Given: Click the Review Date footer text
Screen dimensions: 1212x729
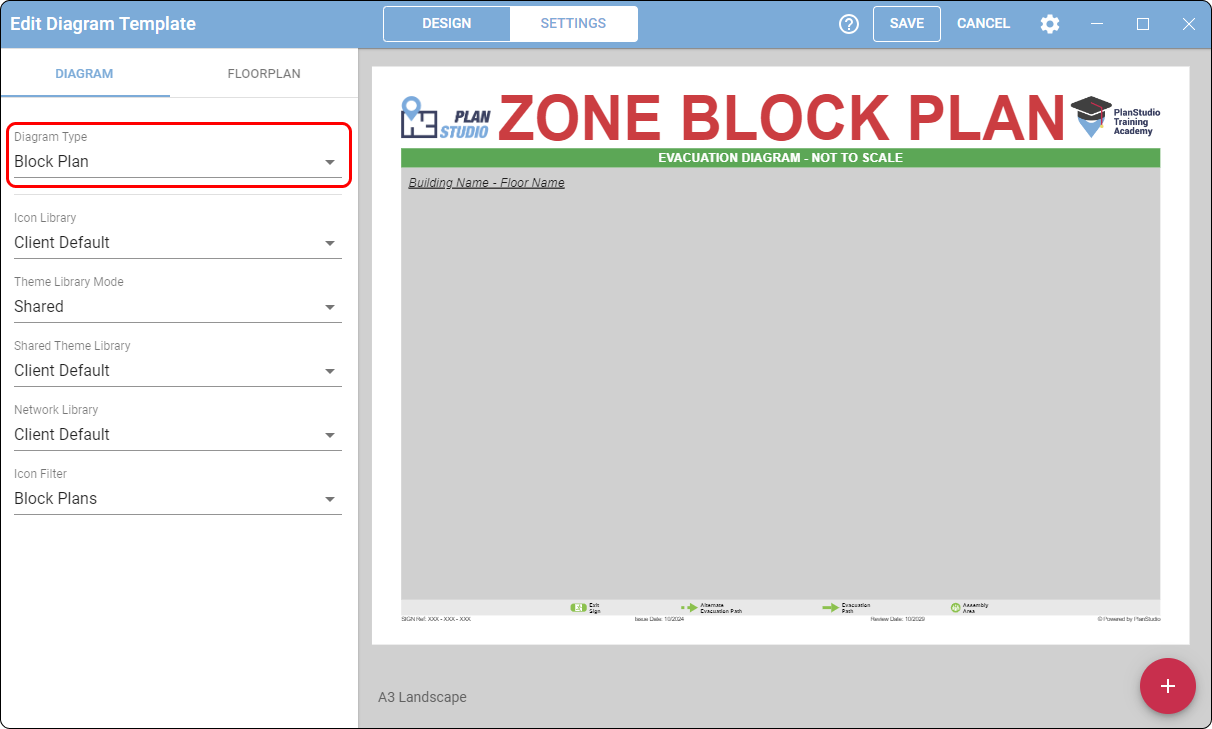Looking at the screenshot, I should tap(897, 619).
